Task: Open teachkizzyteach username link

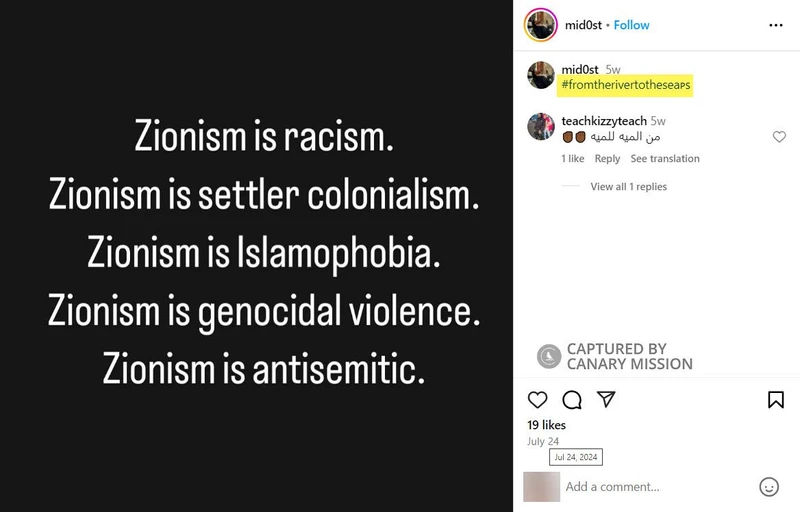Action: tap(604, 121)
